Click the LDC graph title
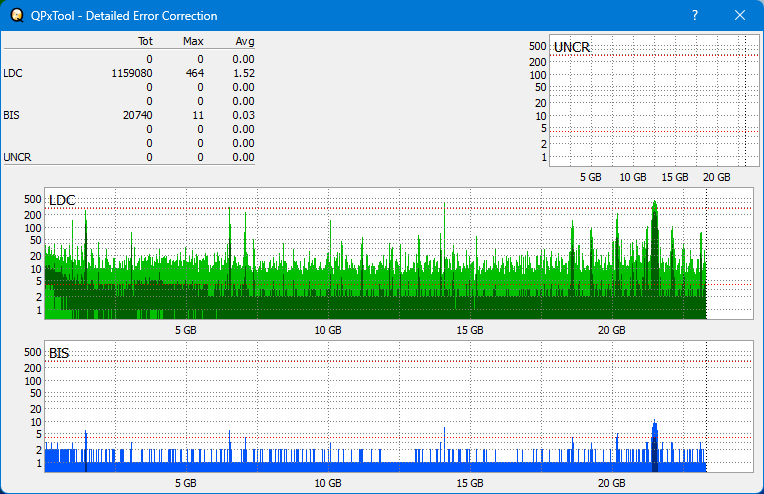This screenshot has width=764, height=494. point(62,200)
